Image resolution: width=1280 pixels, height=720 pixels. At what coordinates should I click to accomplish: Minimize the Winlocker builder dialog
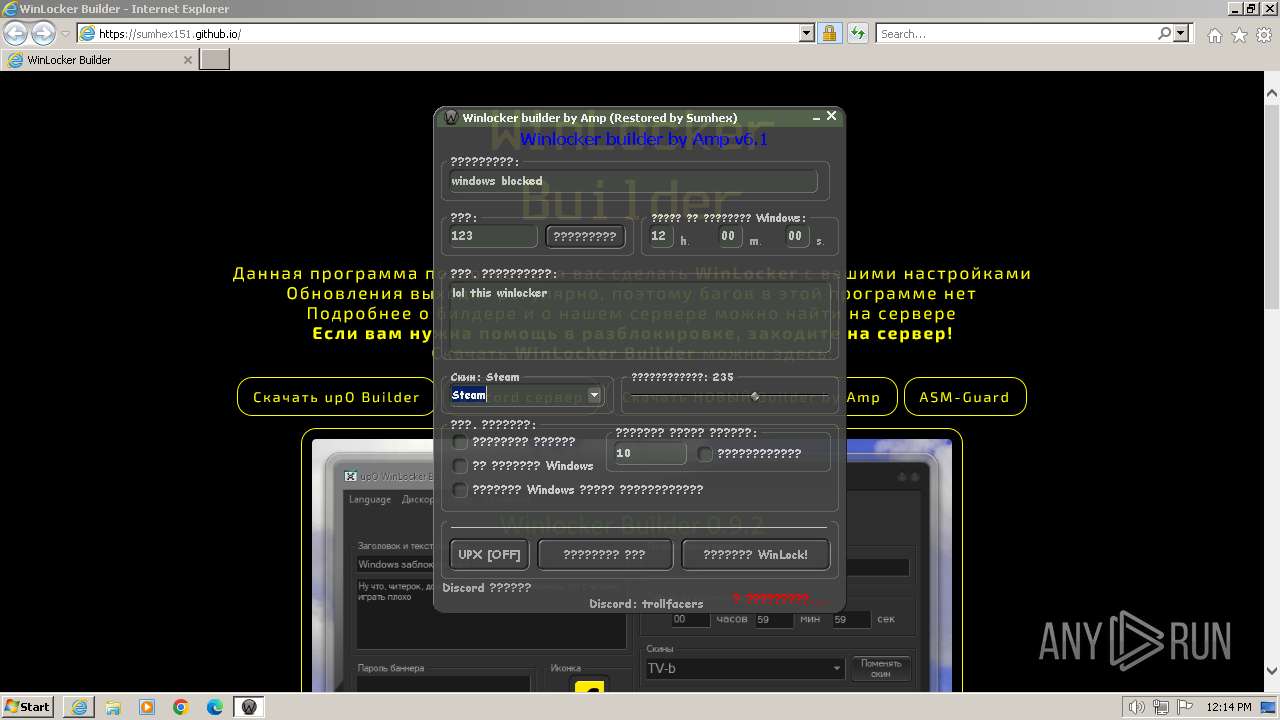[x=815, y=117]
